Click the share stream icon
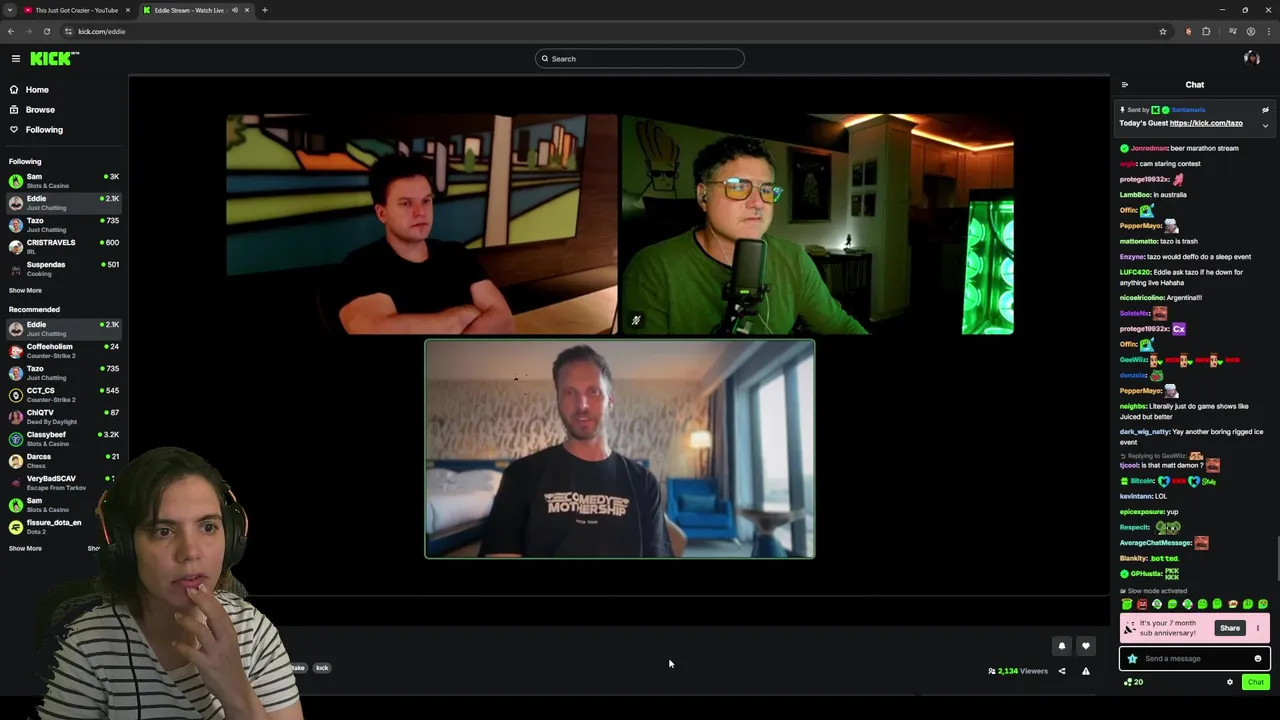 (1062, 671)
